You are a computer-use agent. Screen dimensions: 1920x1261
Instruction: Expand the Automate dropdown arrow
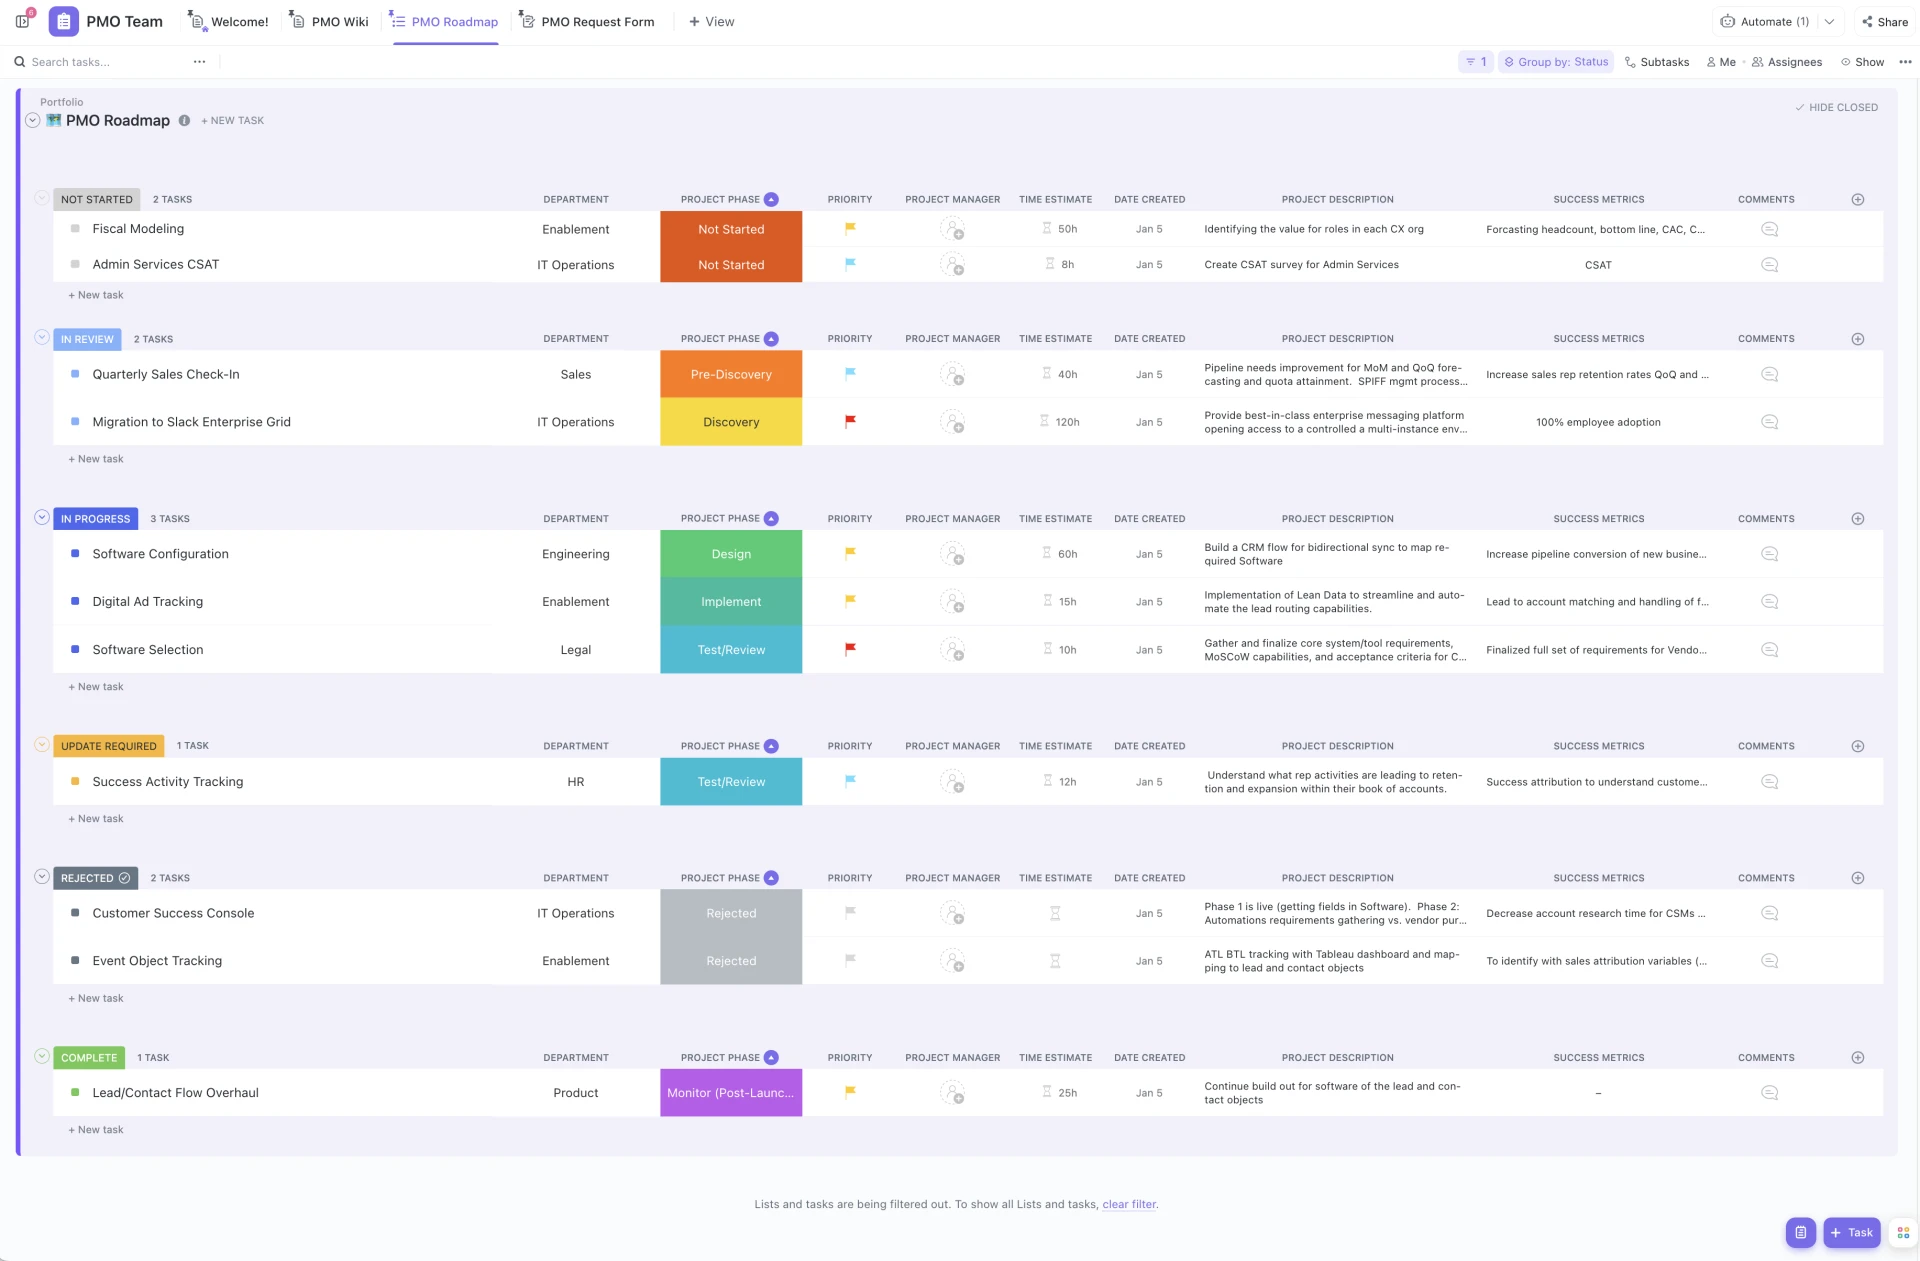(x=1830, y=21)
